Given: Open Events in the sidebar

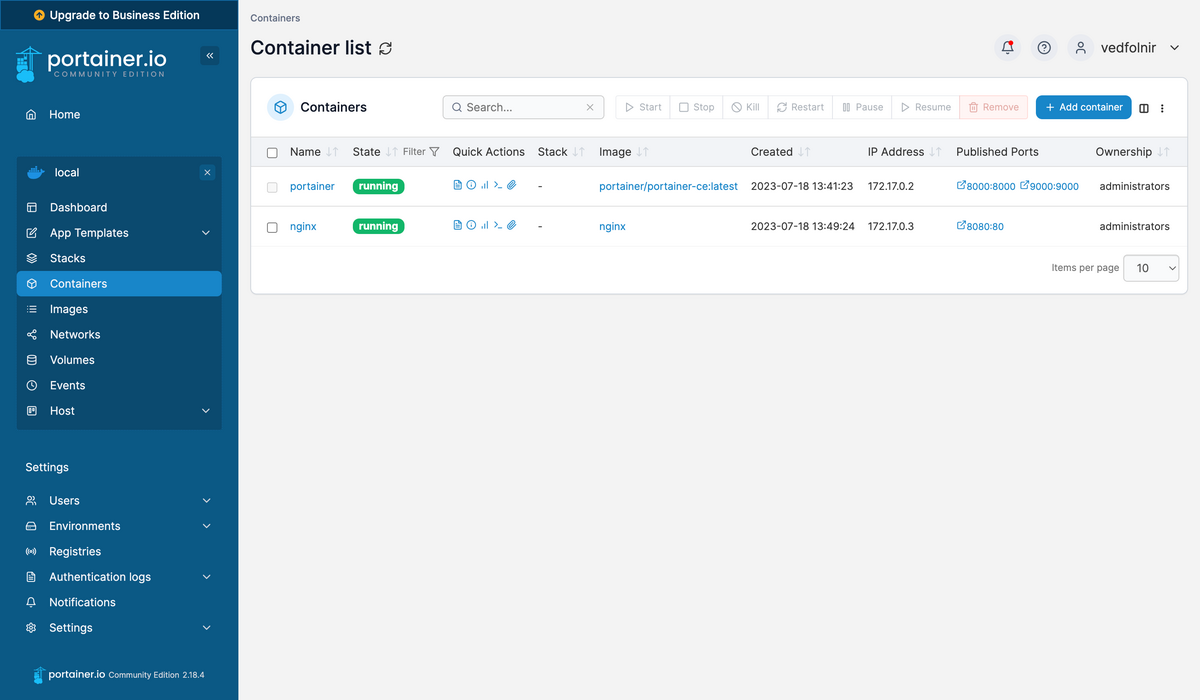Looking at the screenshot, I should pos(119,386).
